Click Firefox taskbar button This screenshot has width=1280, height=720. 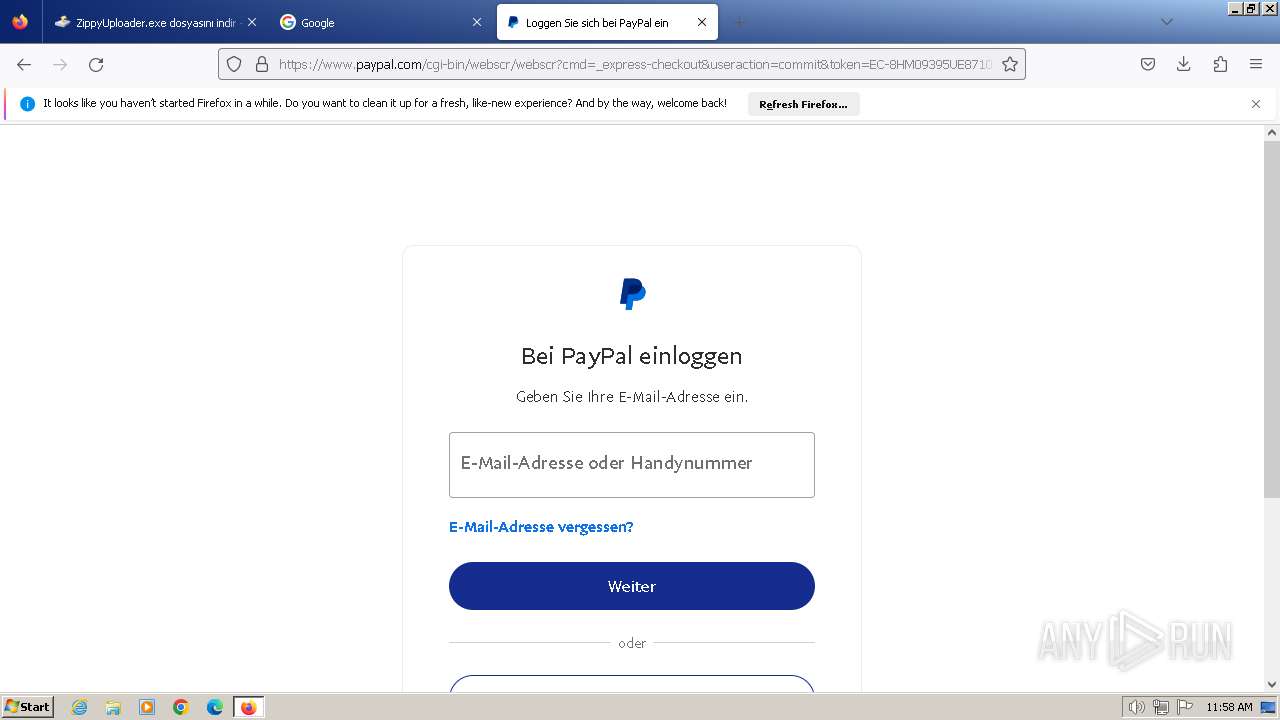(x=249, y=707)
